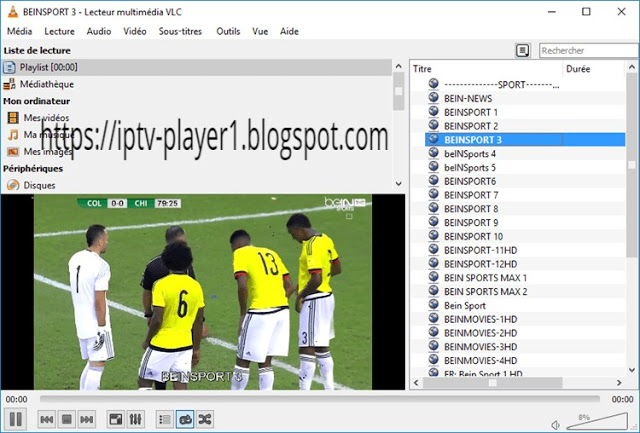The width and height of the screenshot is (640, 433).
Task: Pause playback with the pause button
Action: 16,419
